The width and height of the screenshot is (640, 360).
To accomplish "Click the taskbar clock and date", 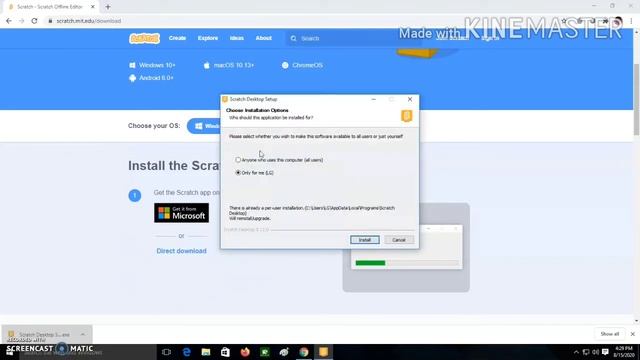I will point(624,352).
